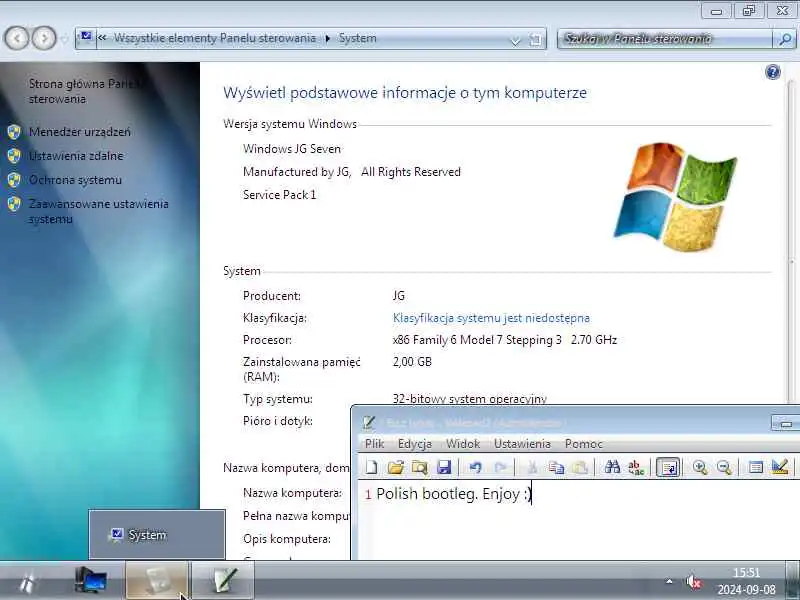
Task: Click the Browse files magnifier-folder icon
Action: [419, 467]
